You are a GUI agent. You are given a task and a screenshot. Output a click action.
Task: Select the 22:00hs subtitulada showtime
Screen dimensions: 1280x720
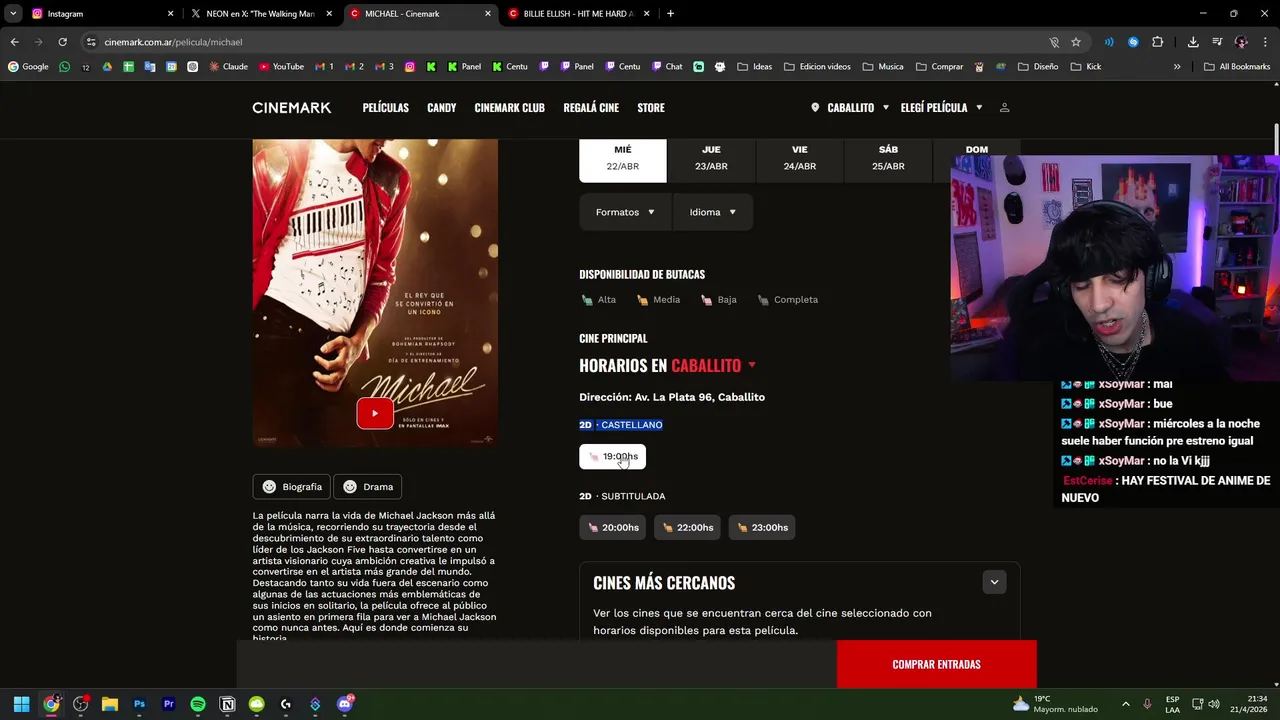[x=687, y=527]
